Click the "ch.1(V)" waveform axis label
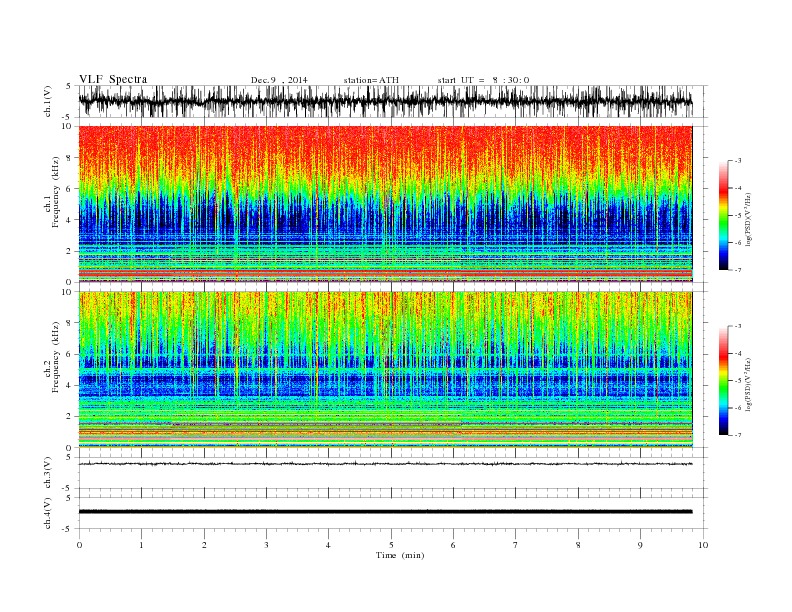 coord(48,101)
